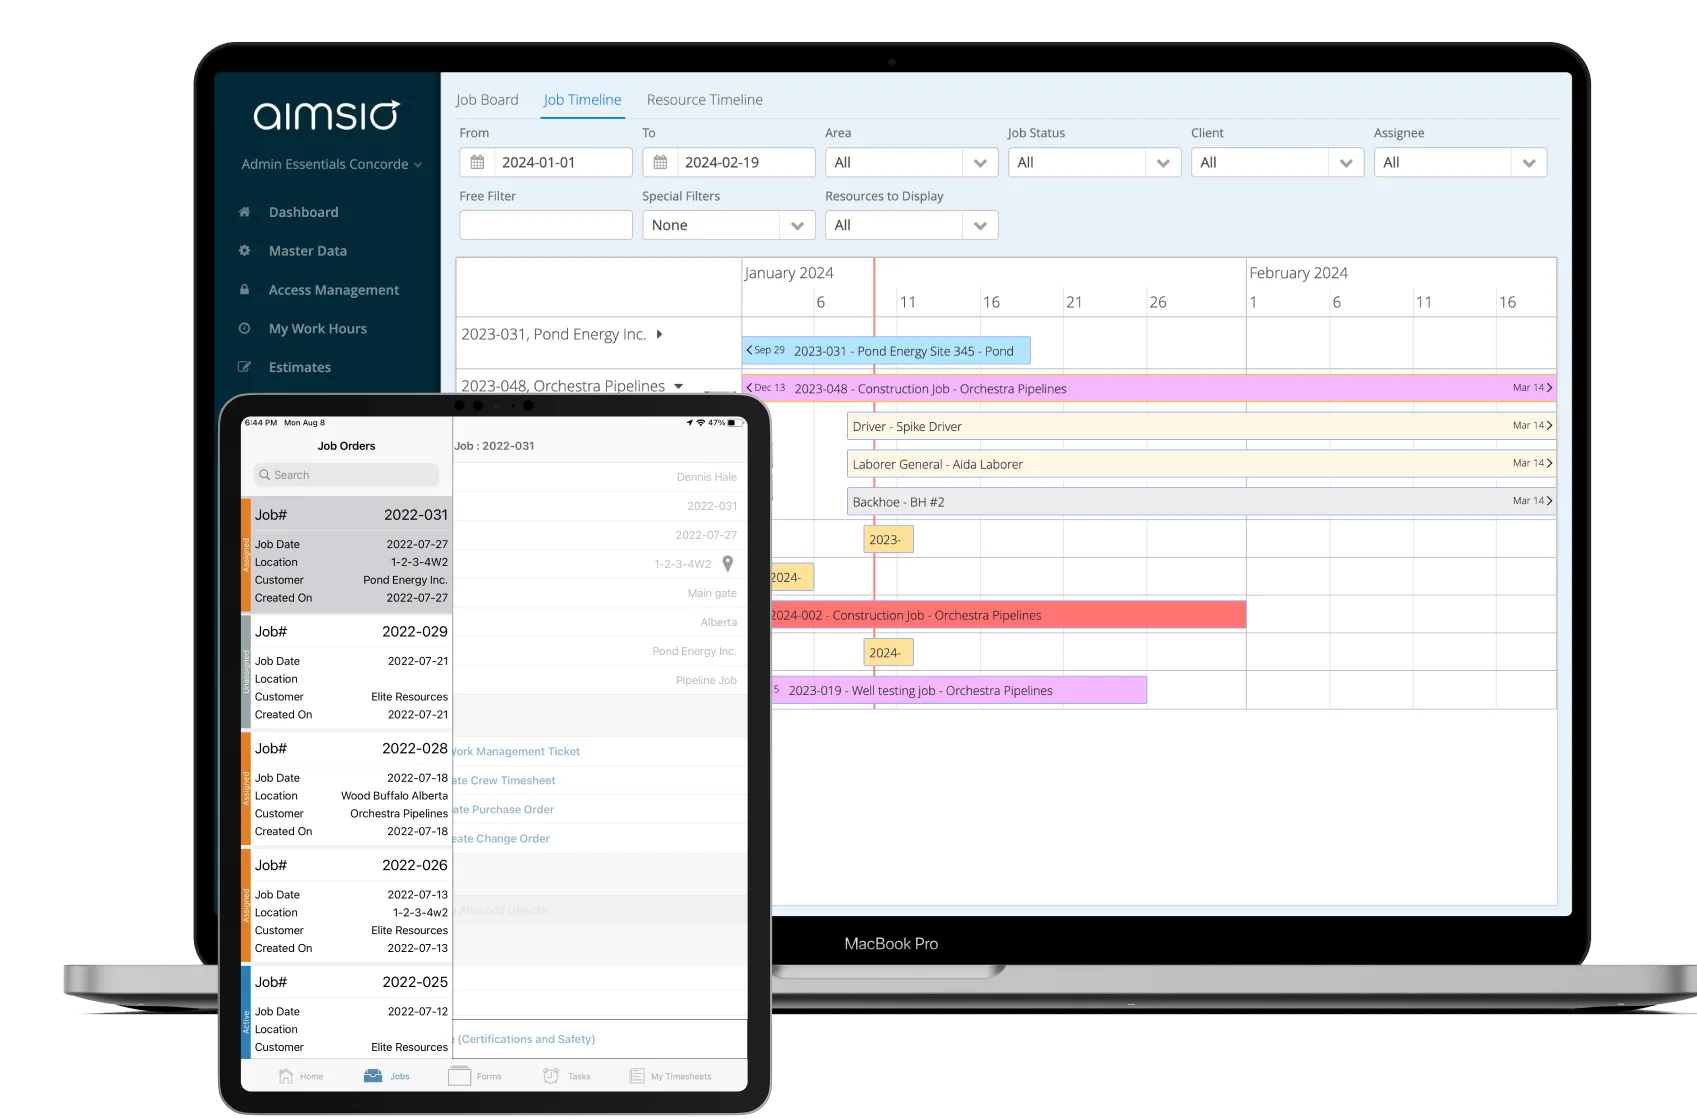Open Master Data menu item
Viewport: 1697px width, 1118px height.
(307, 251)
